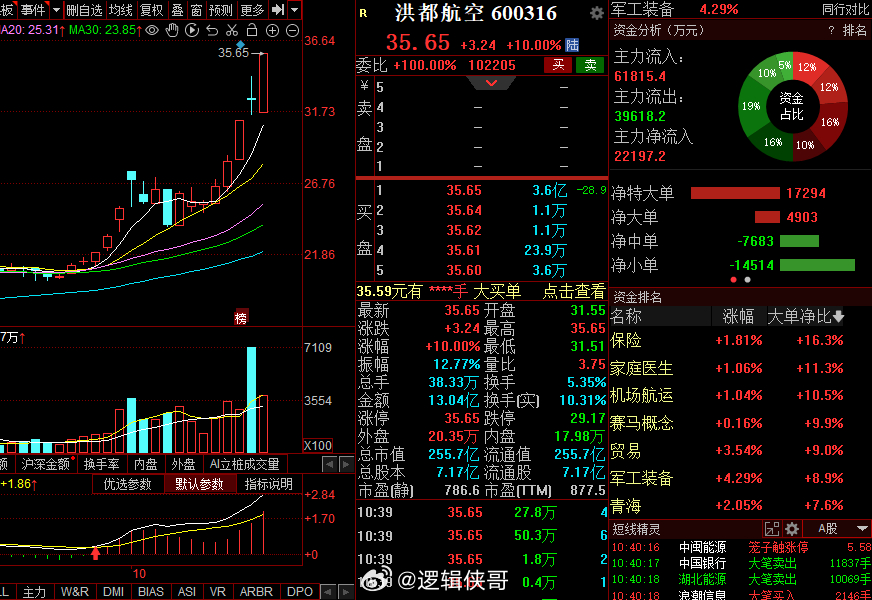Click the blue diamond marker above latest candle
Image resolution: width=872 pixels, height=600 pixels.
click(240, 44)
